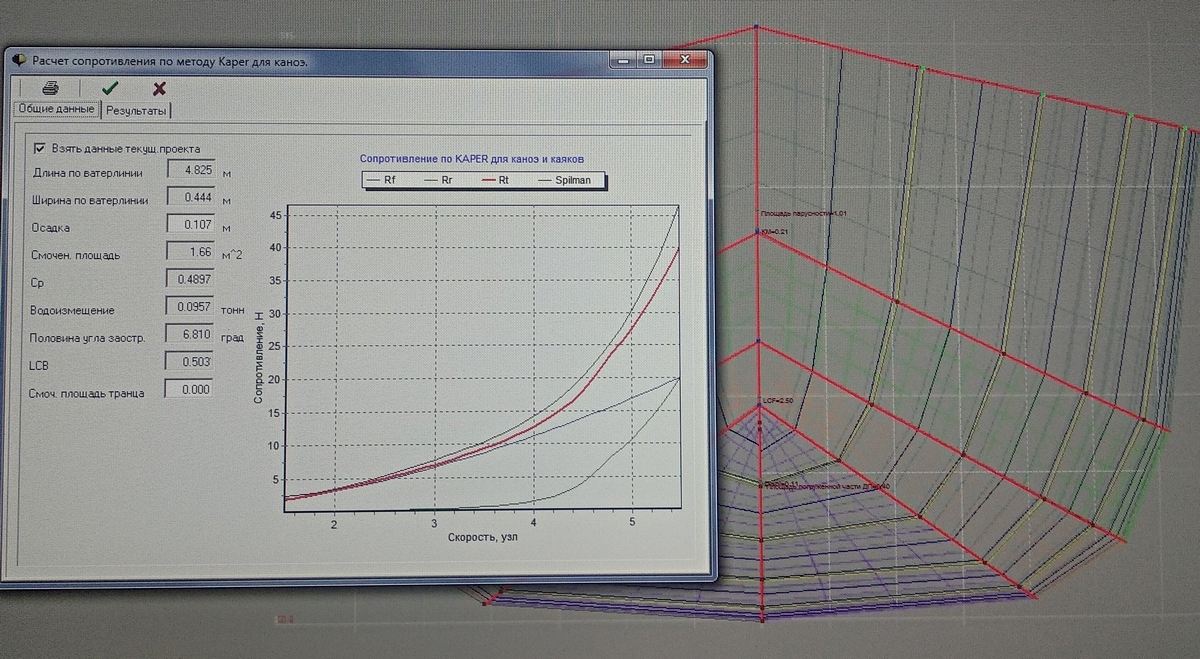Switch to the Результаты tab
Viewport: 1200px width, 659px height.
tap(136, 110)
